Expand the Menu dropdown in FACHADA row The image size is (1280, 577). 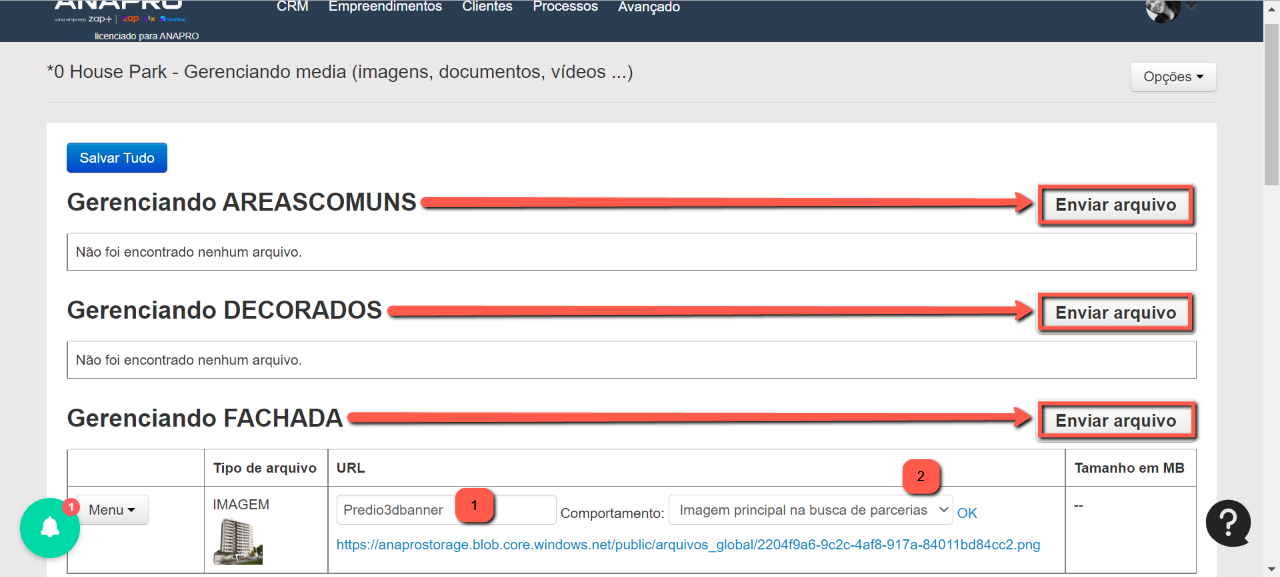tap(113, 510)
